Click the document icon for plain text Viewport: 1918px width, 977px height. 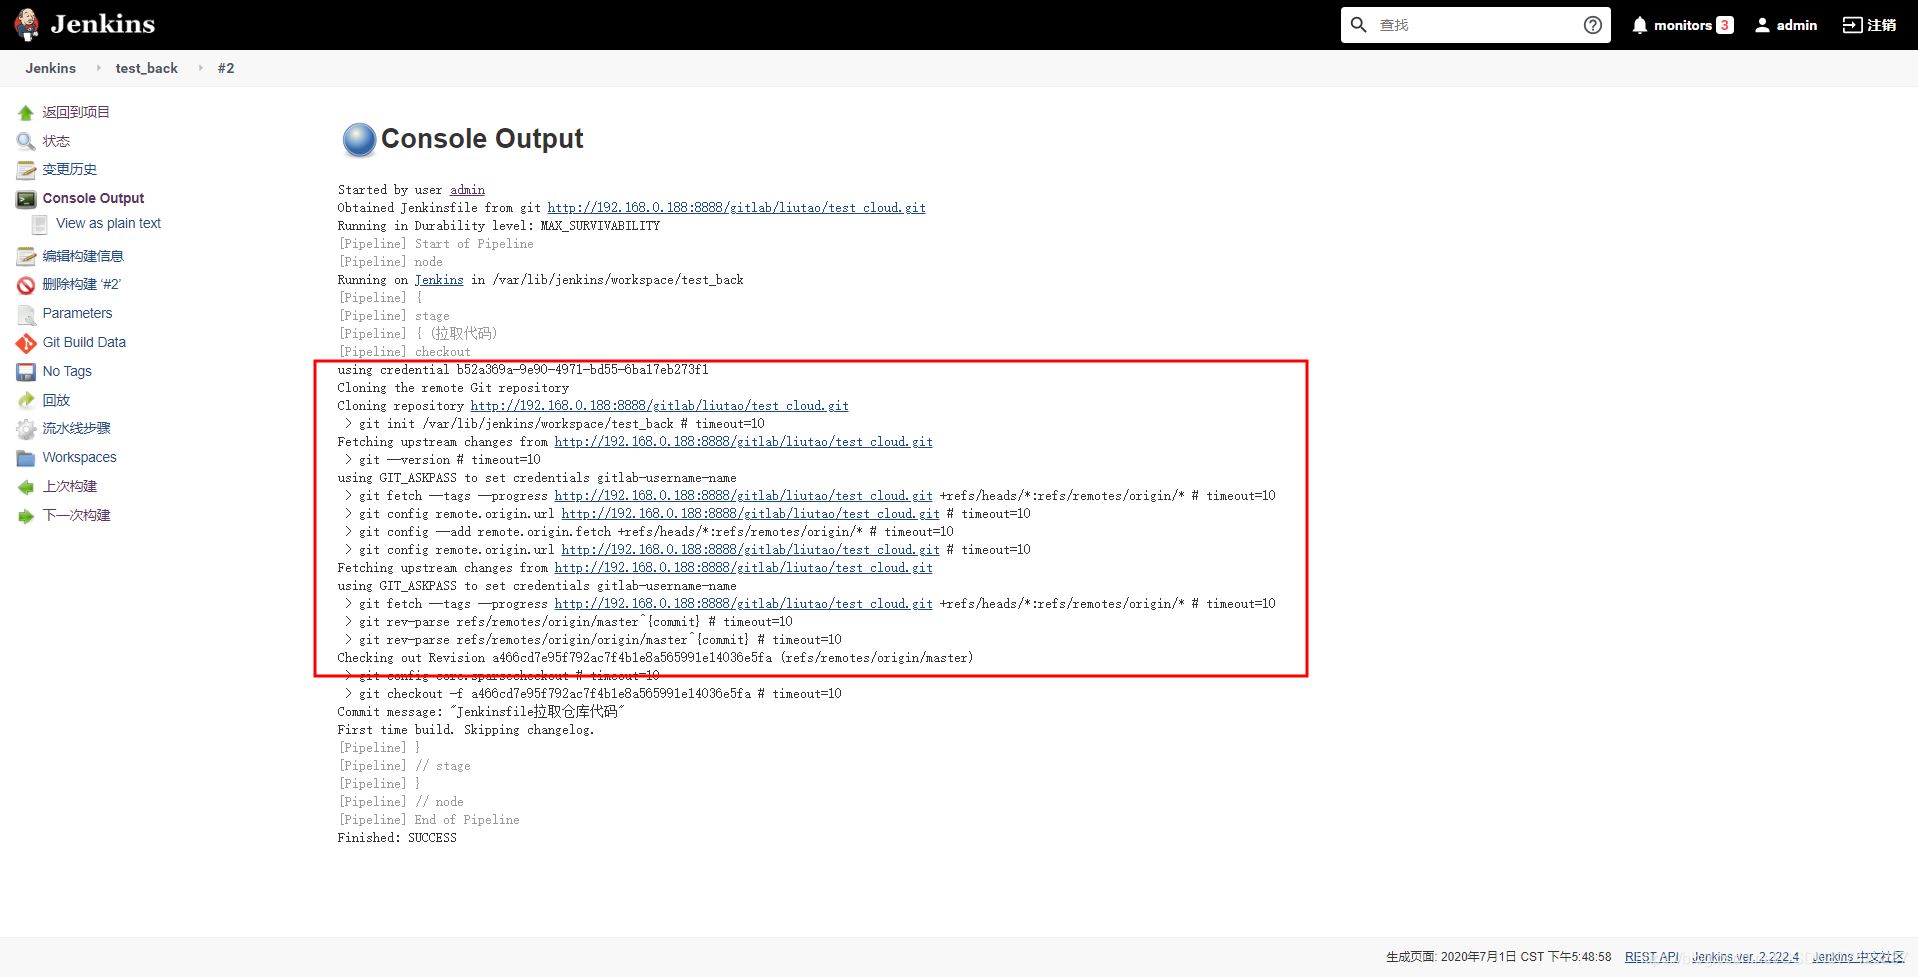coord(40,224)
